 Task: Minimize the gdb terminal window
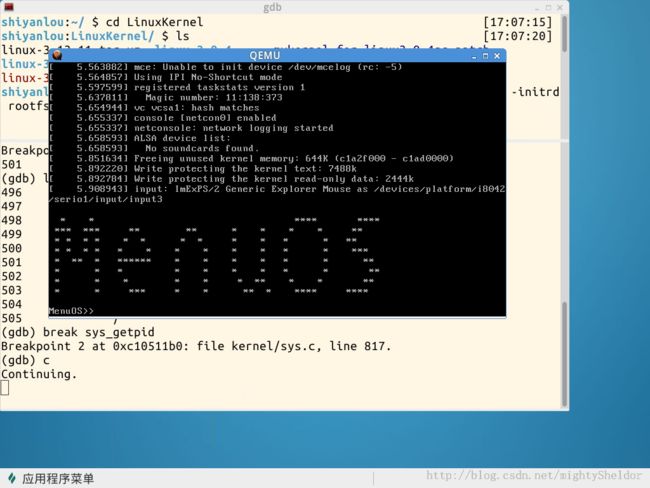coord(537,8)
